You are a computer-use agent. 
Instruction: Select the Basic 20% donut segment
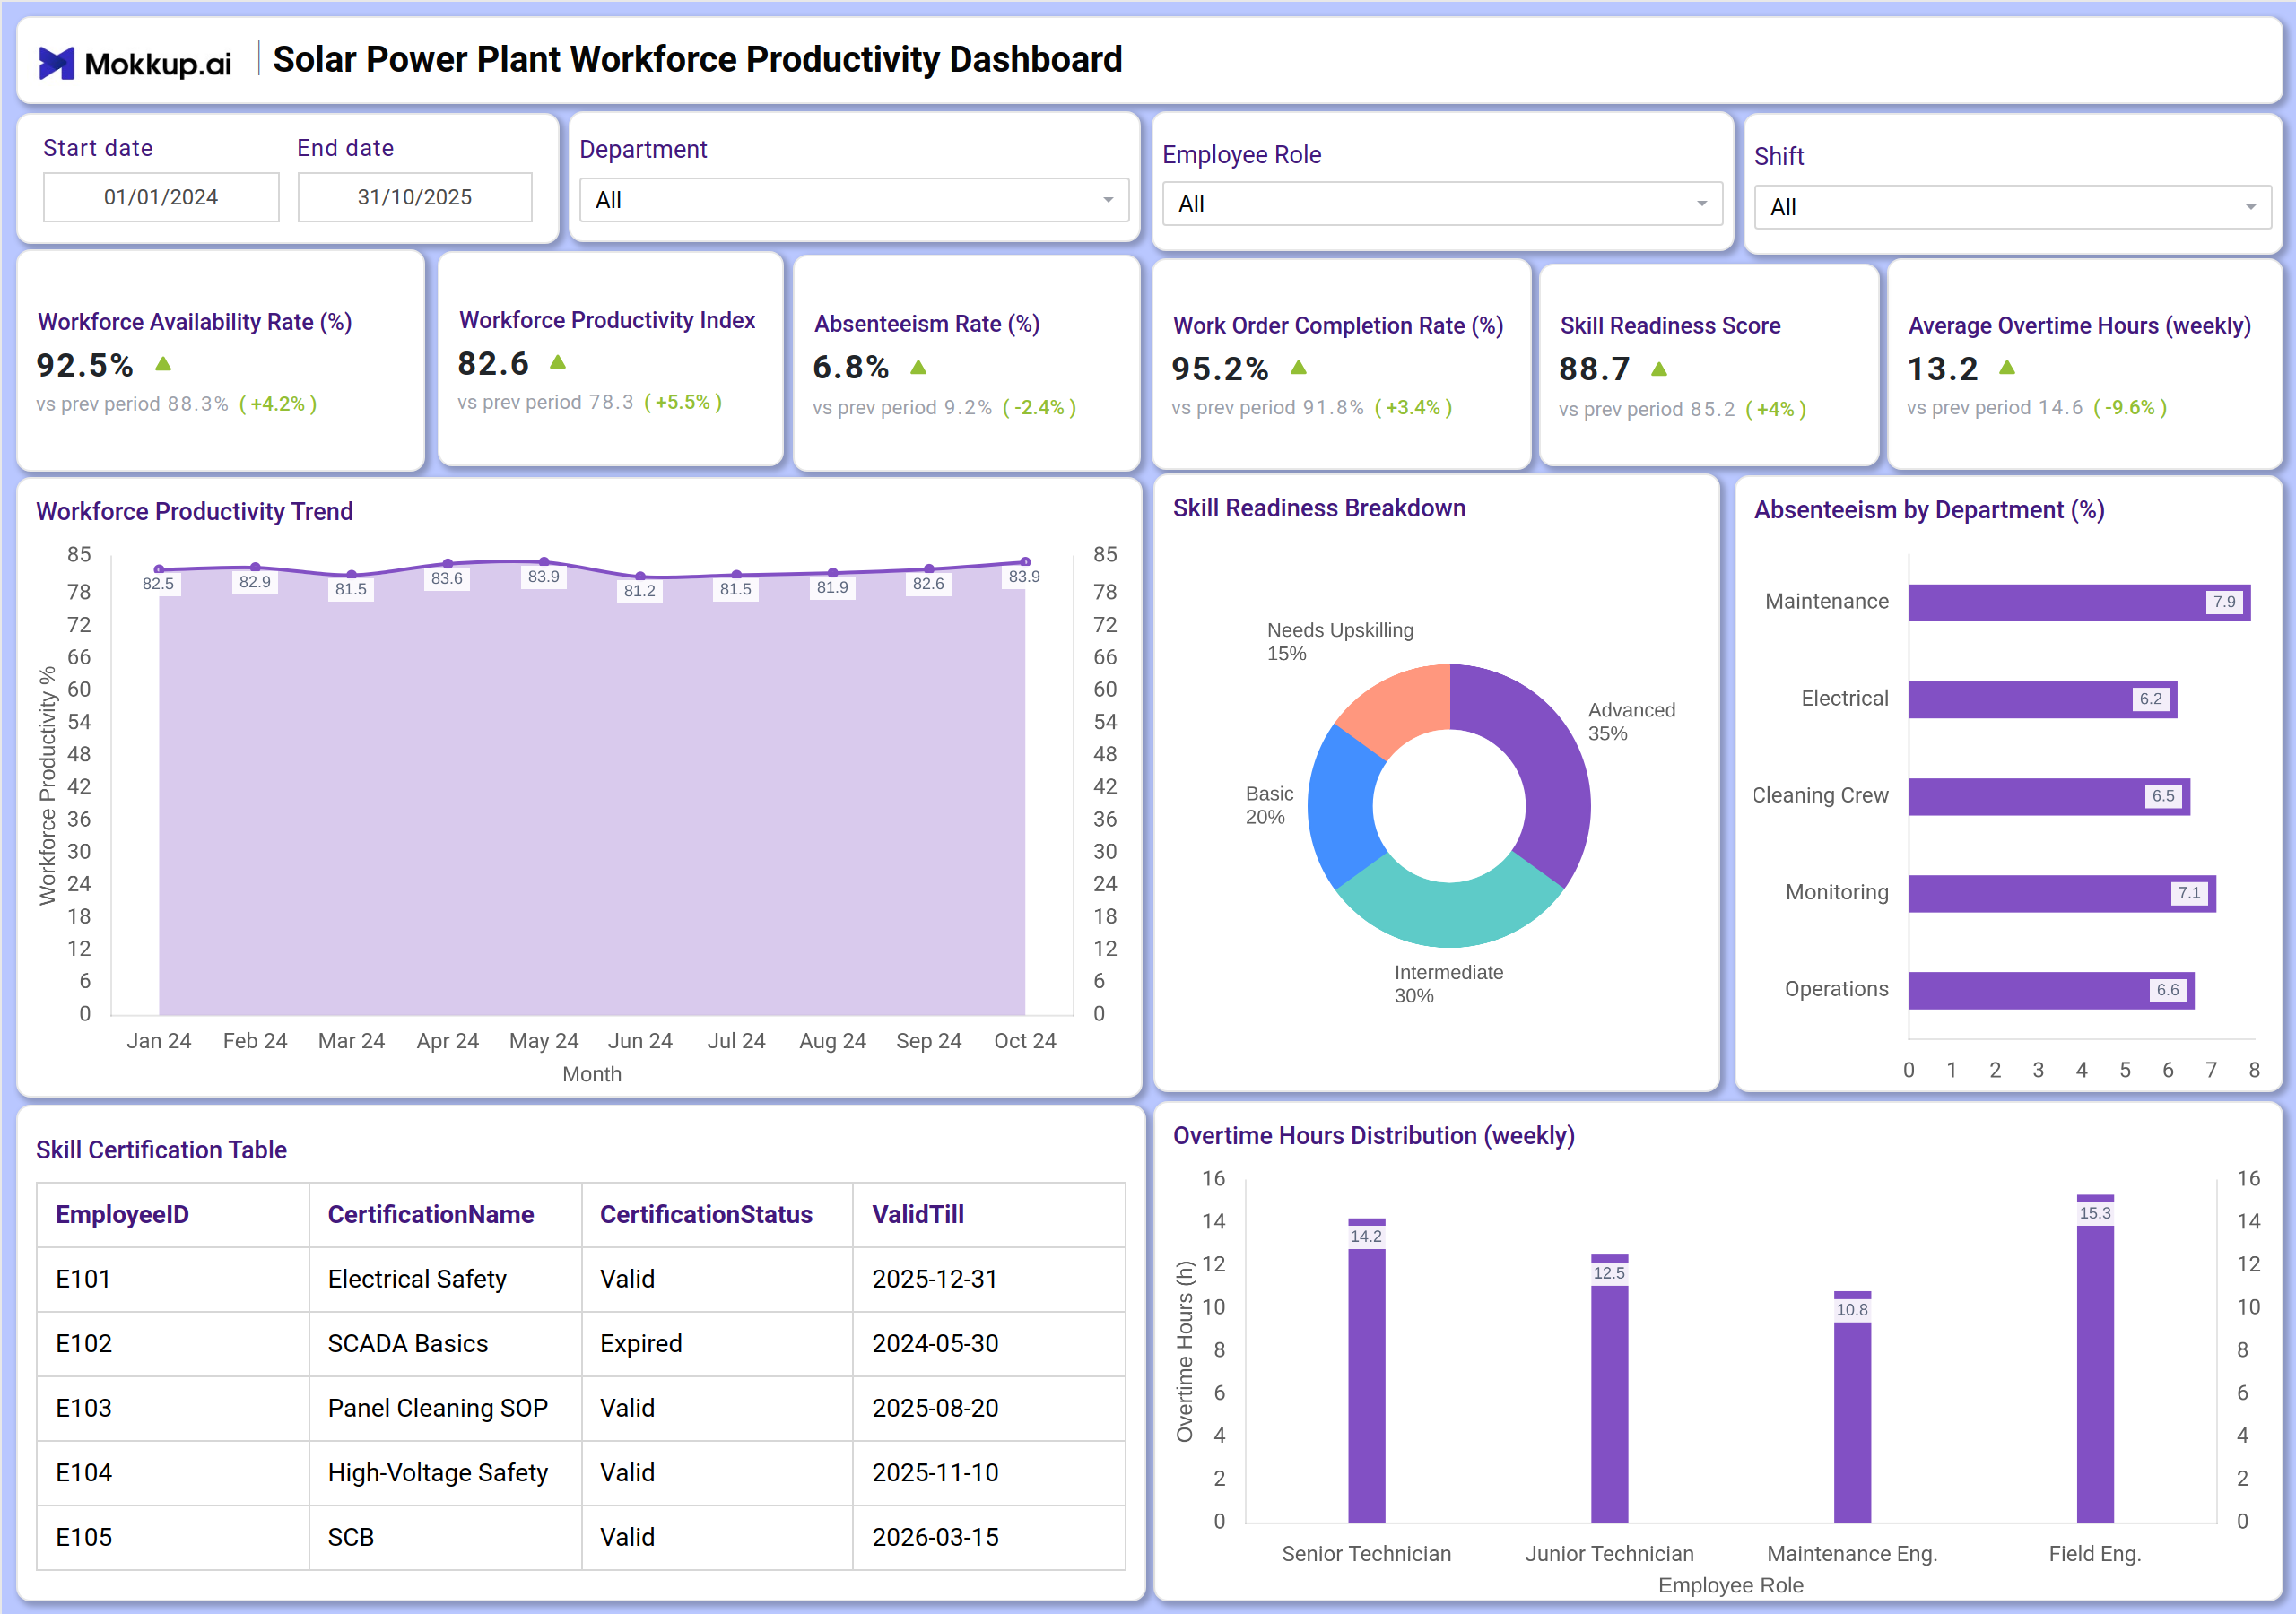point(1344,806)
